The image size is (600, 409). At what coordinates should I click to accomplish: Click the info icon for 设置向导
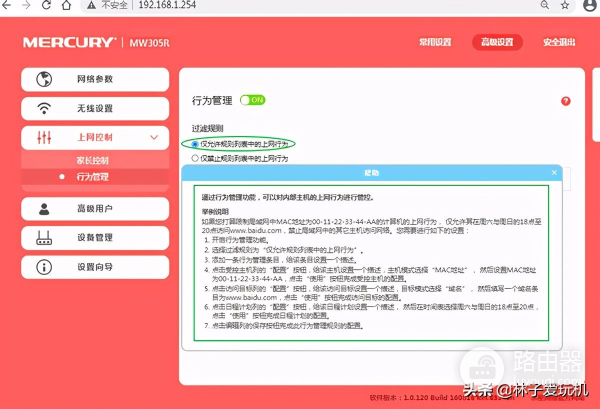44,267
